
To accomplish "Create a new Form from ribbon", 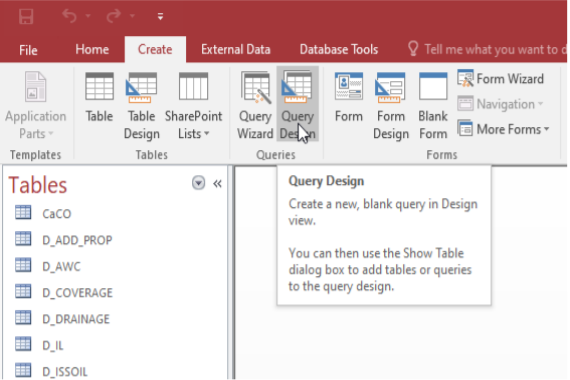I will point(349,97).
